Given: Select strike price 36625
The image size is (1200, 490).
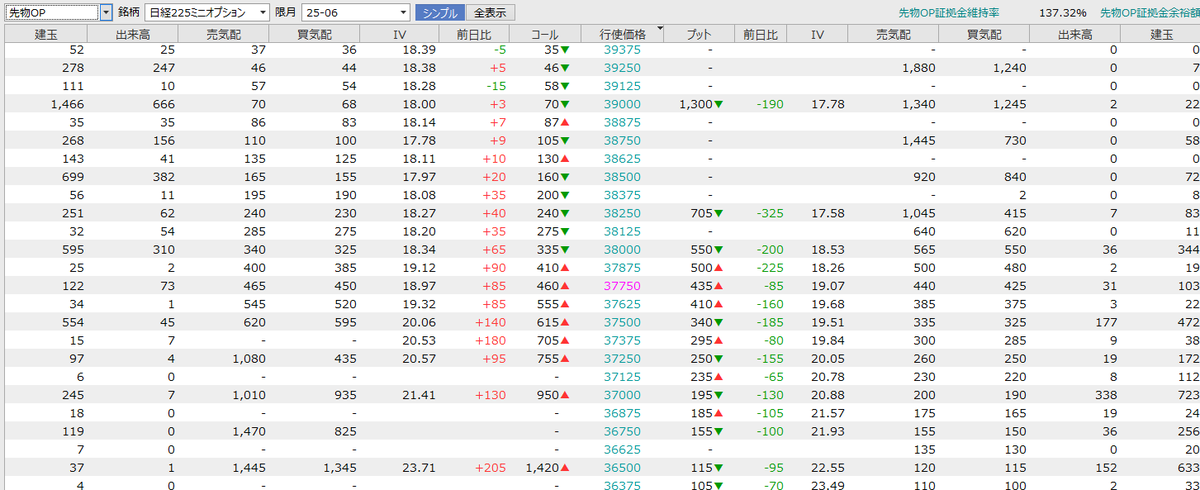Looking at the screenshot, I should click(x=623, y=449).
